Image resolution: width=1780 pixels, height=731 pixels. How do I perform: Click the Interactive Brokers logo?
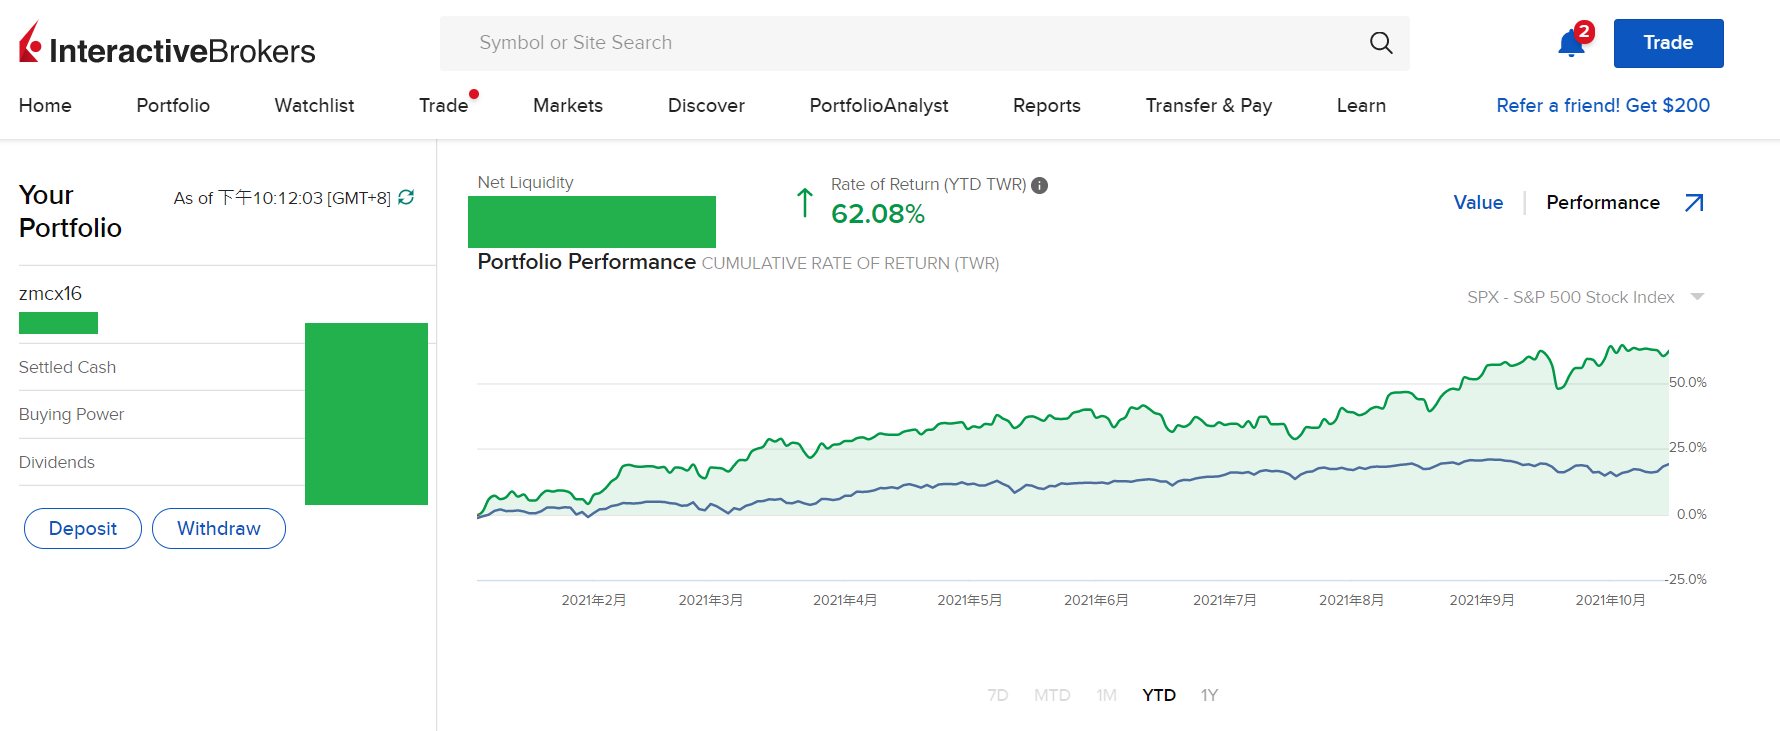pyautogui.click(x=167, y=45)
